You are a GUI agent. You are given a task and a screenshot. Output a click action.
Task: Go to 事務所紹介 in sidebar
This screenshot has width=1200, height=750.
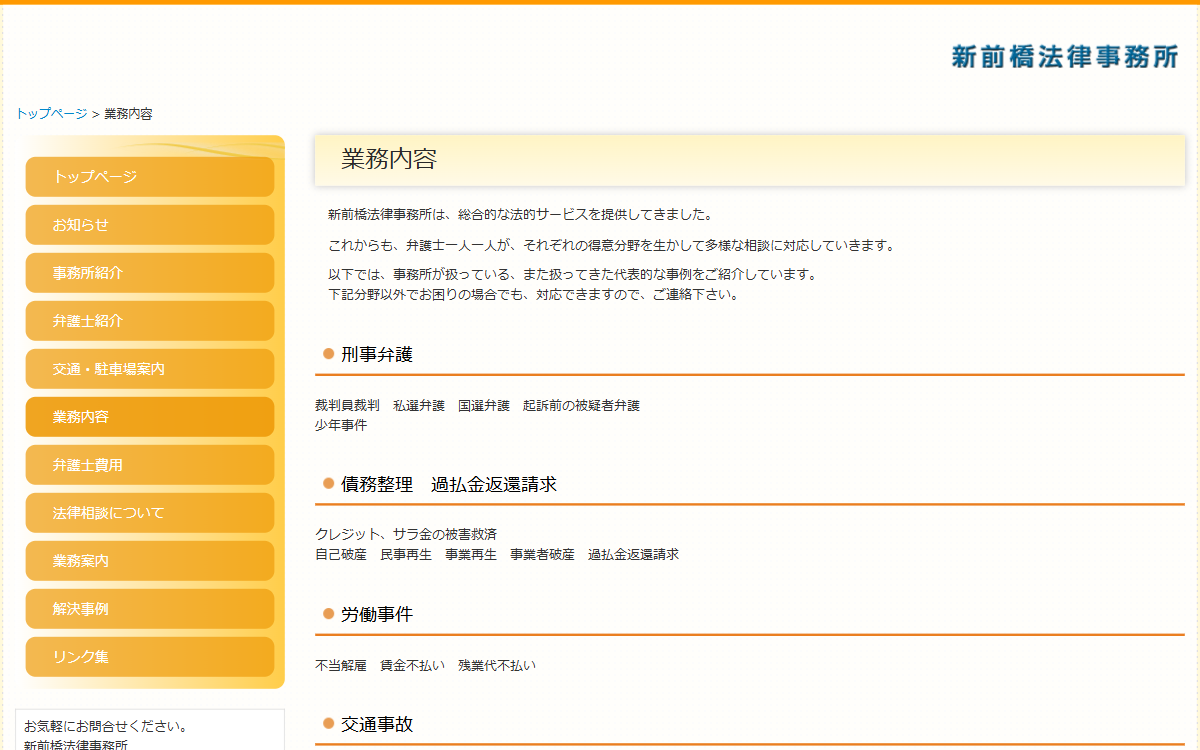150,273
